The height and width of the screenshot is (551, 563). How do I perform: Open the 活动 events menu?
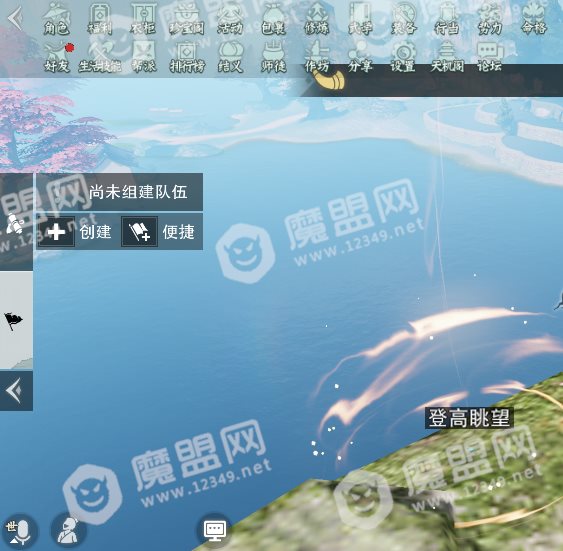(x=230, y=19)
